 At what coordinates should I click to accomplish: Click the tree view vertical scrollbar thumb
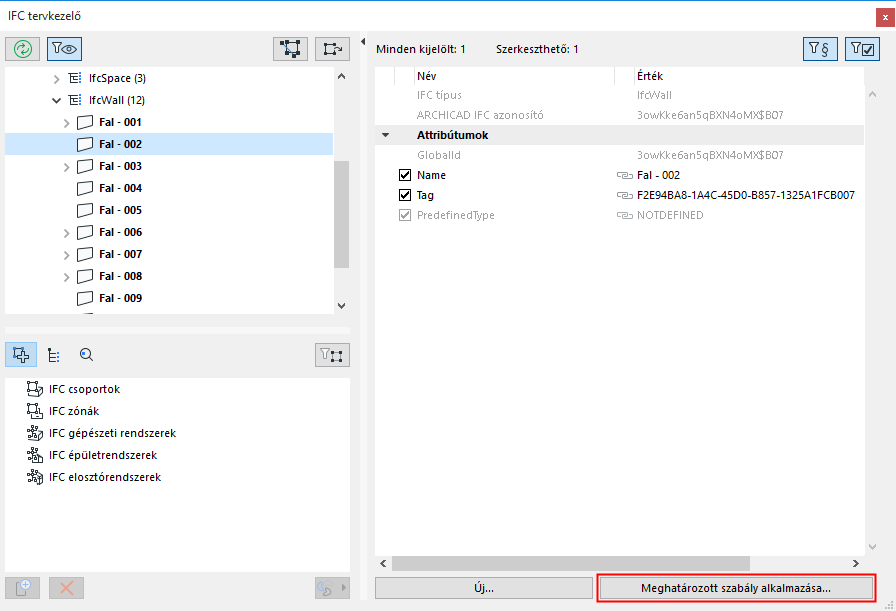pos(341,214)
